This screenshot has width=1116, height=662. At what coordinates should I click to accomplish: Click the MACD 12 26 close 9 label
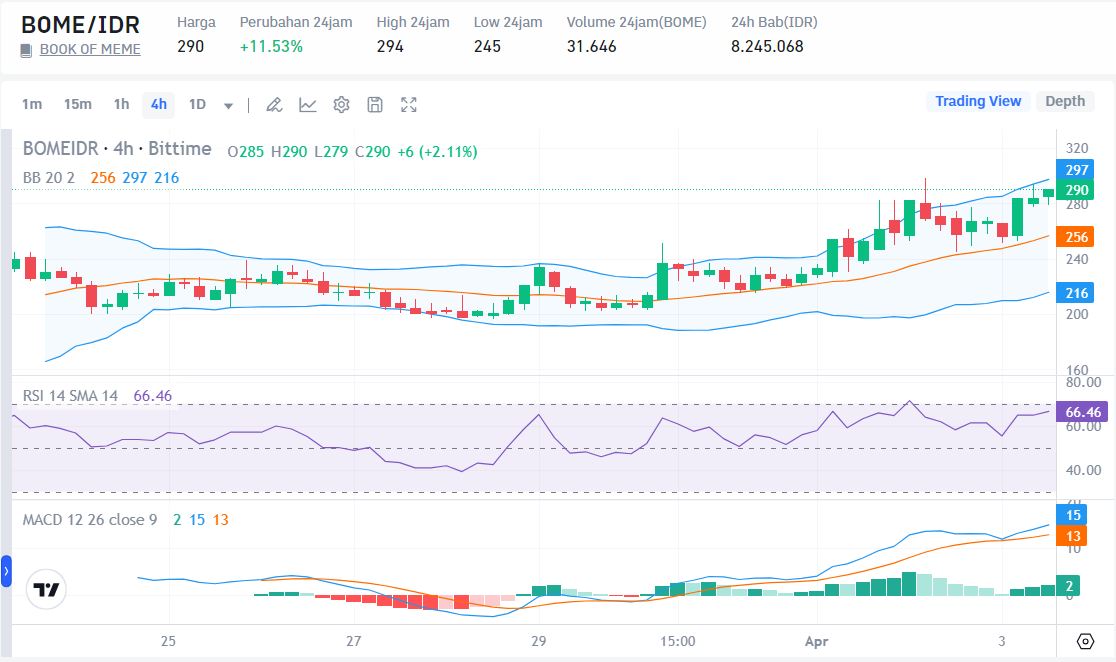click(90, 520)
